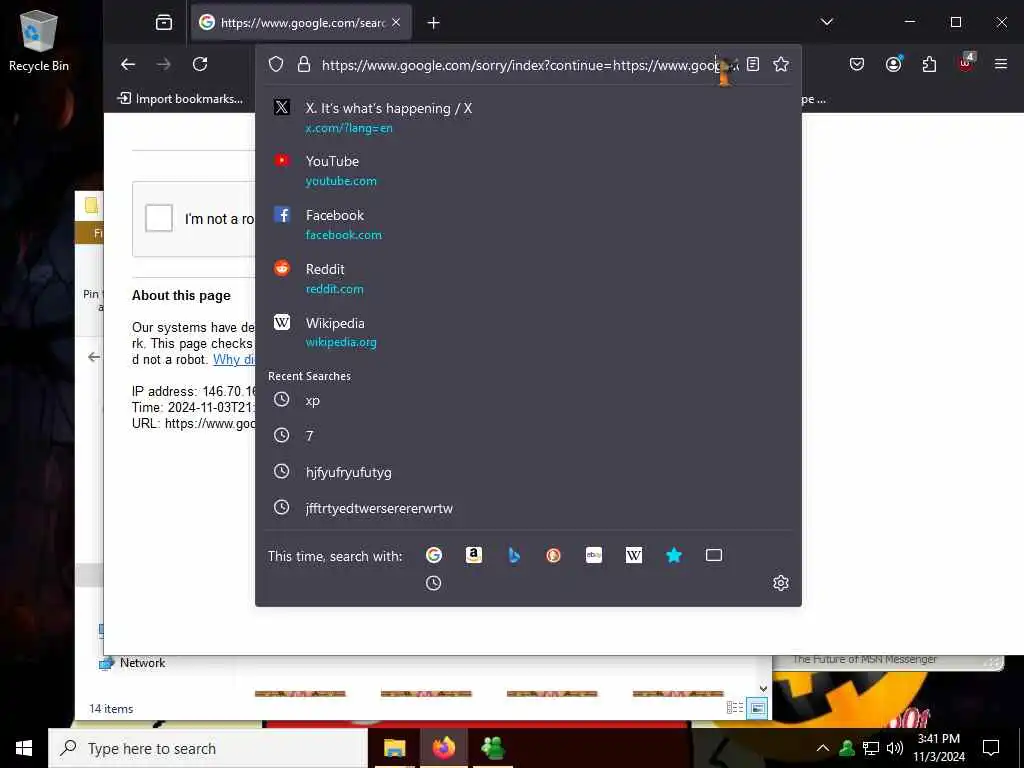This screenshot has height=768, width=1024.
Task: Search bookmarks with the blue star icon
Action: [x=674, y=555]
